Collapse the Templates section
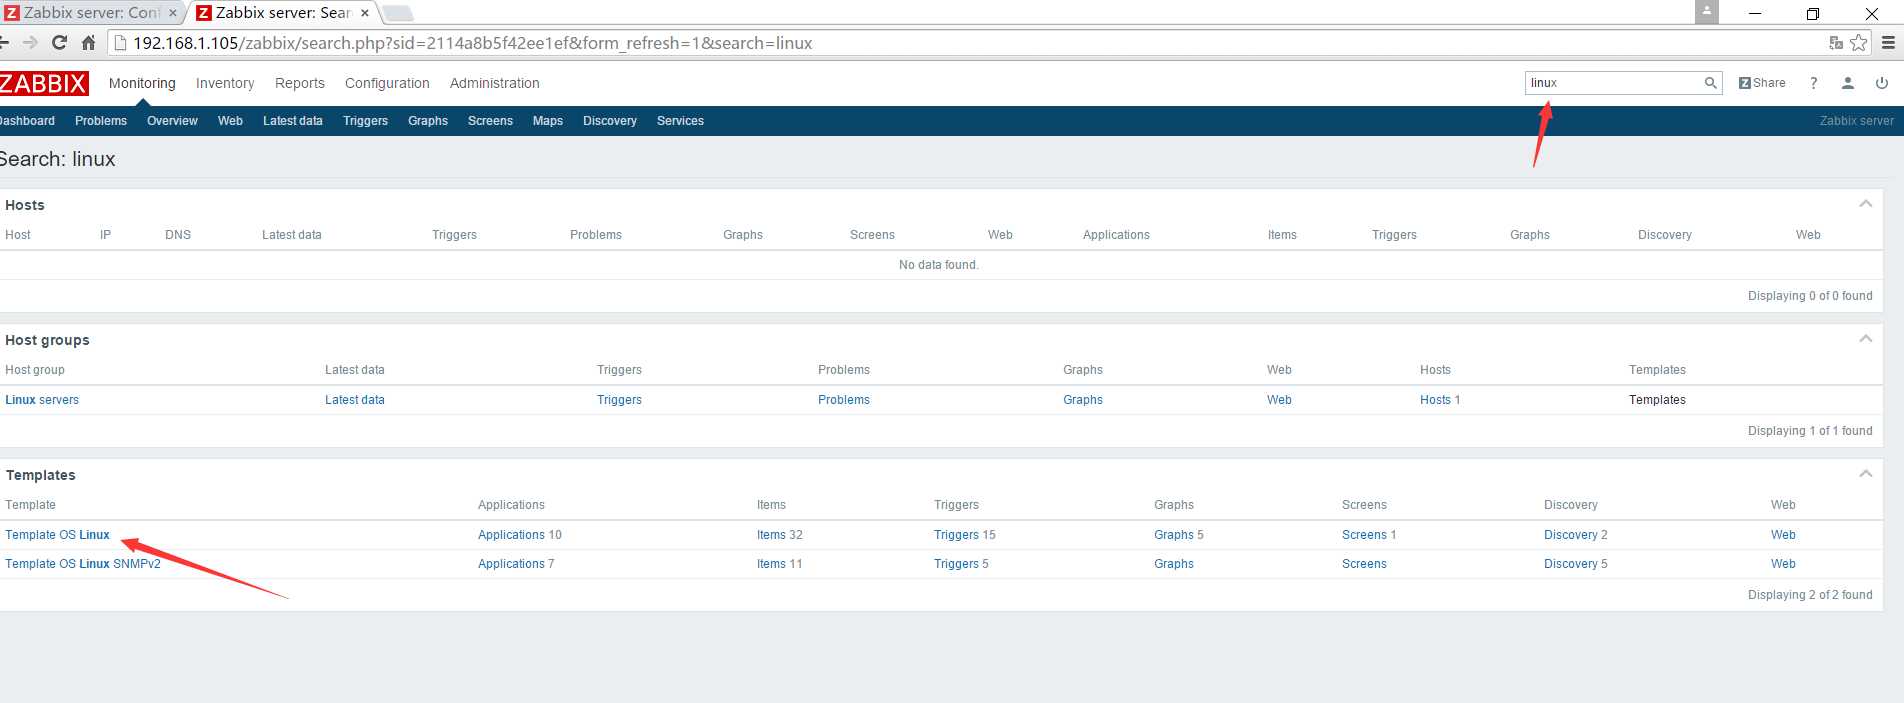Image resolution: width=1904 pixels, height=703 pixels. coord(1865,474)
